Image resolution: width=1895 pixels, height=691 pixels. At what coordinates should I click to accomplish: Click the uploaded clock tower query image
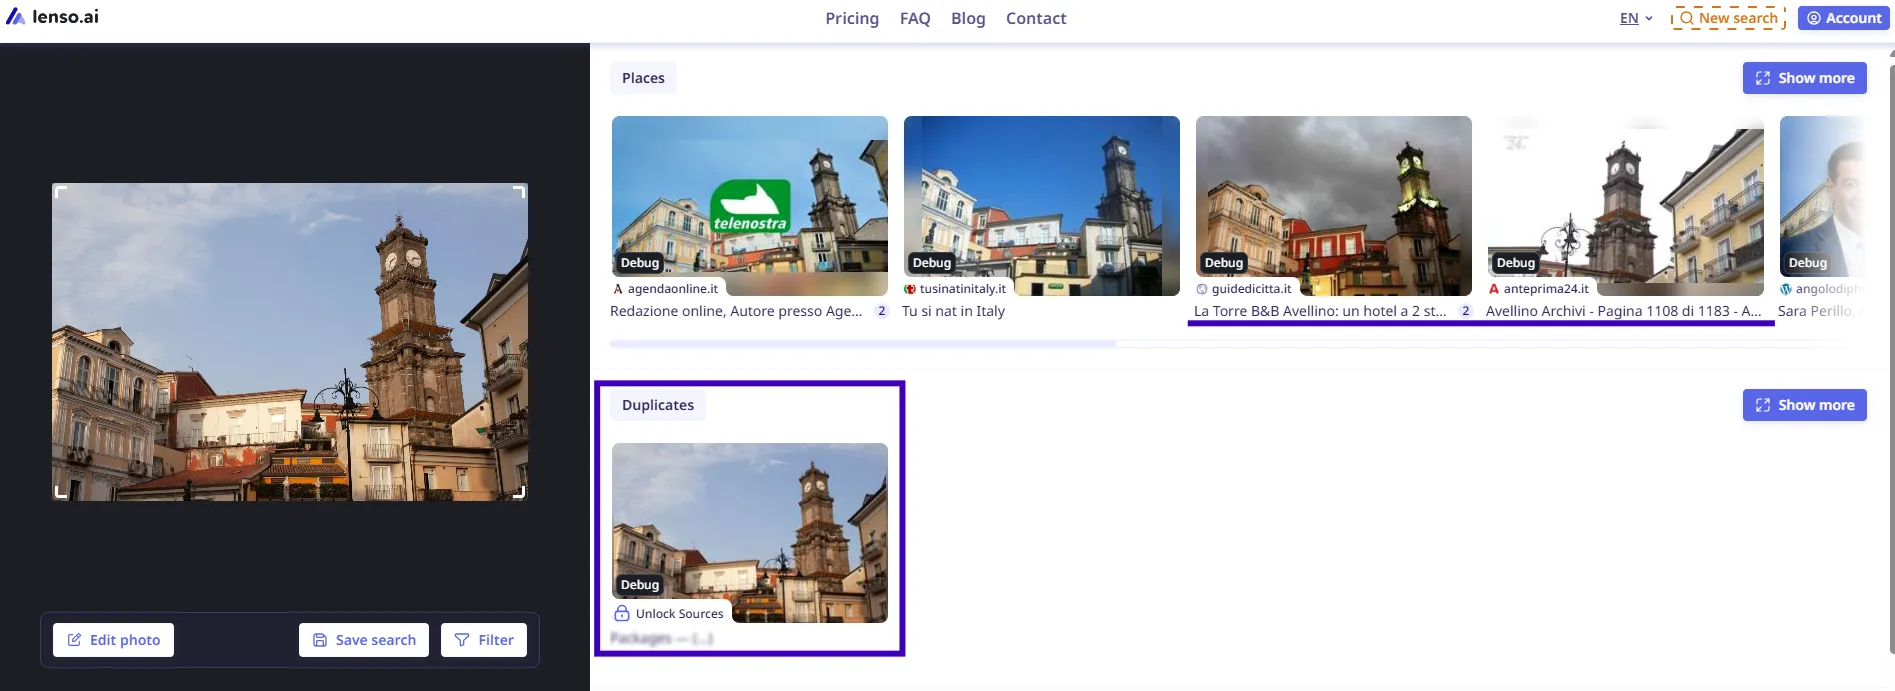tap(290, 342)
